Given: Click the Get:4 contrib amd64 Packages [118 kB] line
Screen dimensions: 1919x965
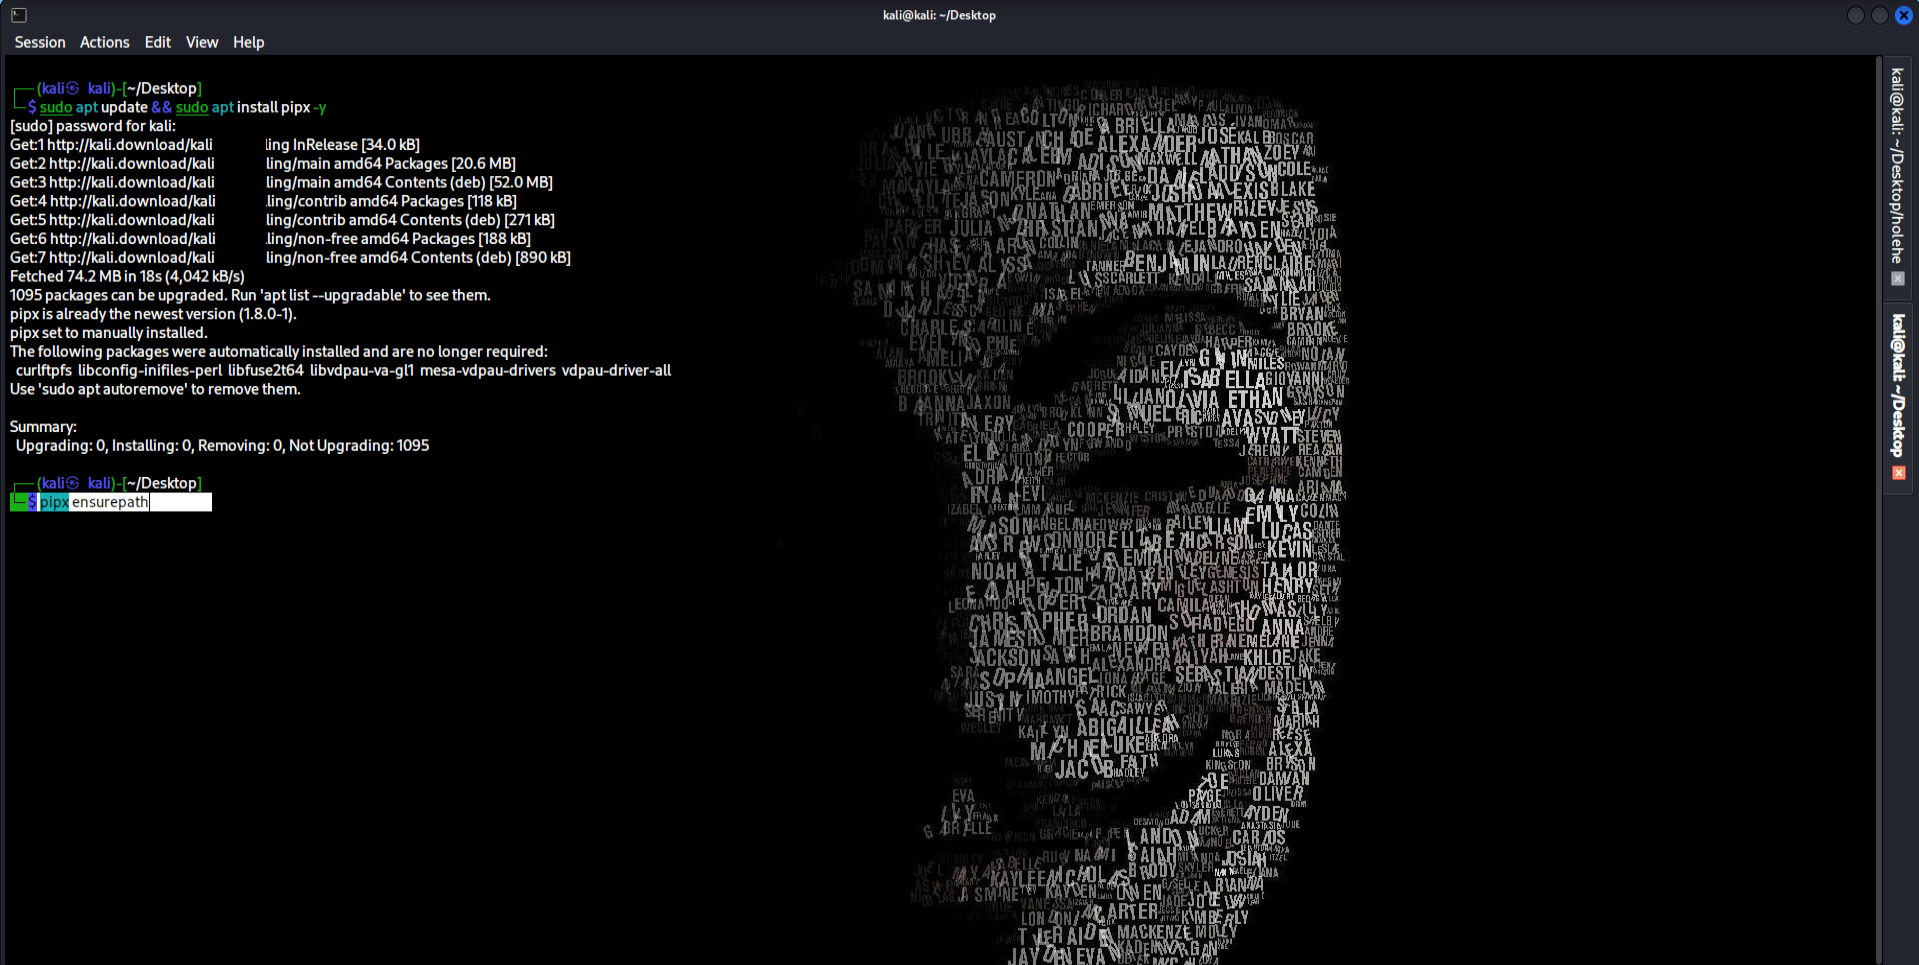Looking at the screenshot, I should coord(263,202).
